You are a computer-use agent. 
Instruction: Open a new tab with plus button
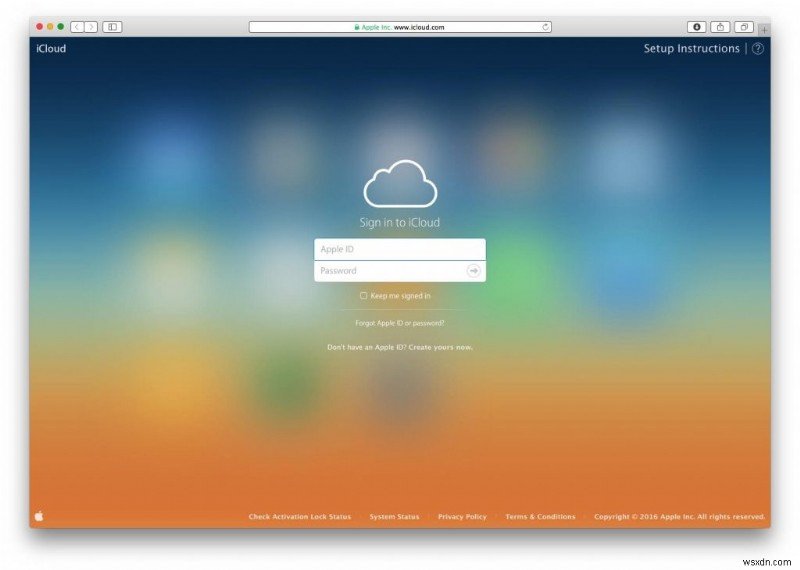(764, 30)
